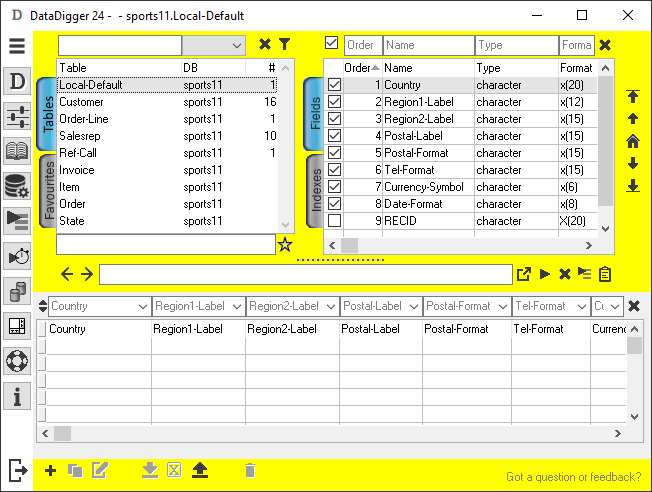This screenshot has height=492, width=652.
Task: Click the filter funnel icon above tables
Action: 284,44
